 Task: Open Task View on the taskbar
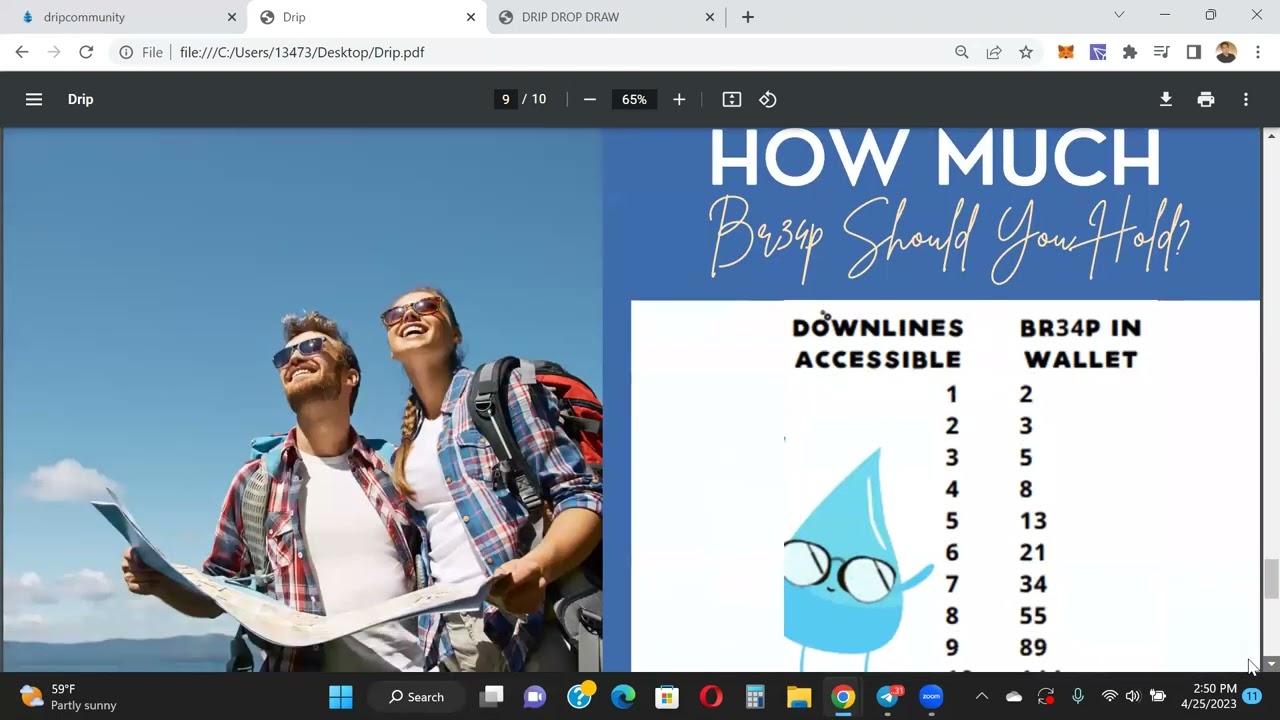pyautogui.click(x=491, y=696)
